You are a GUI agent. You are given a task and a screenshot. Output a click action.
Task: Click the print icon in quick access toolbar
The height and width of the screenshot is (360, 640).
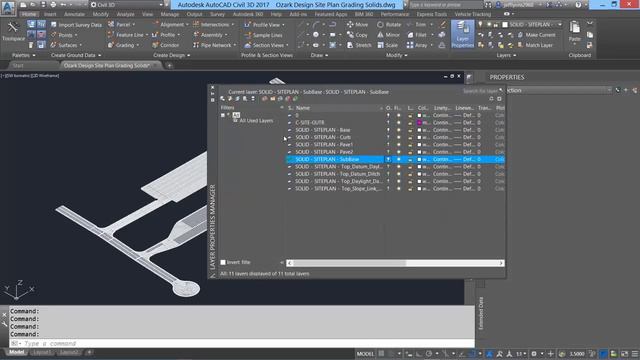pos(53,5)
